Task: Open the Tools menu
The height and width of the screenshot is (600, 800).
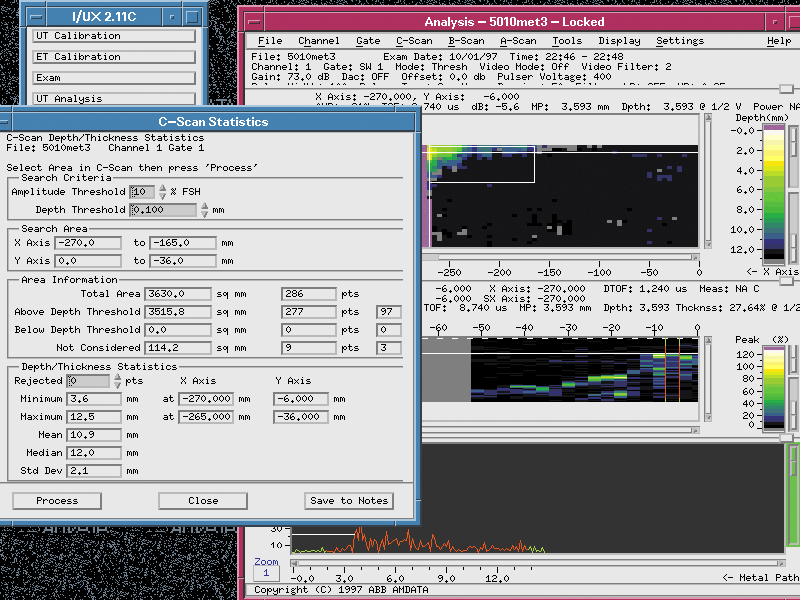Action: point(567,41)
